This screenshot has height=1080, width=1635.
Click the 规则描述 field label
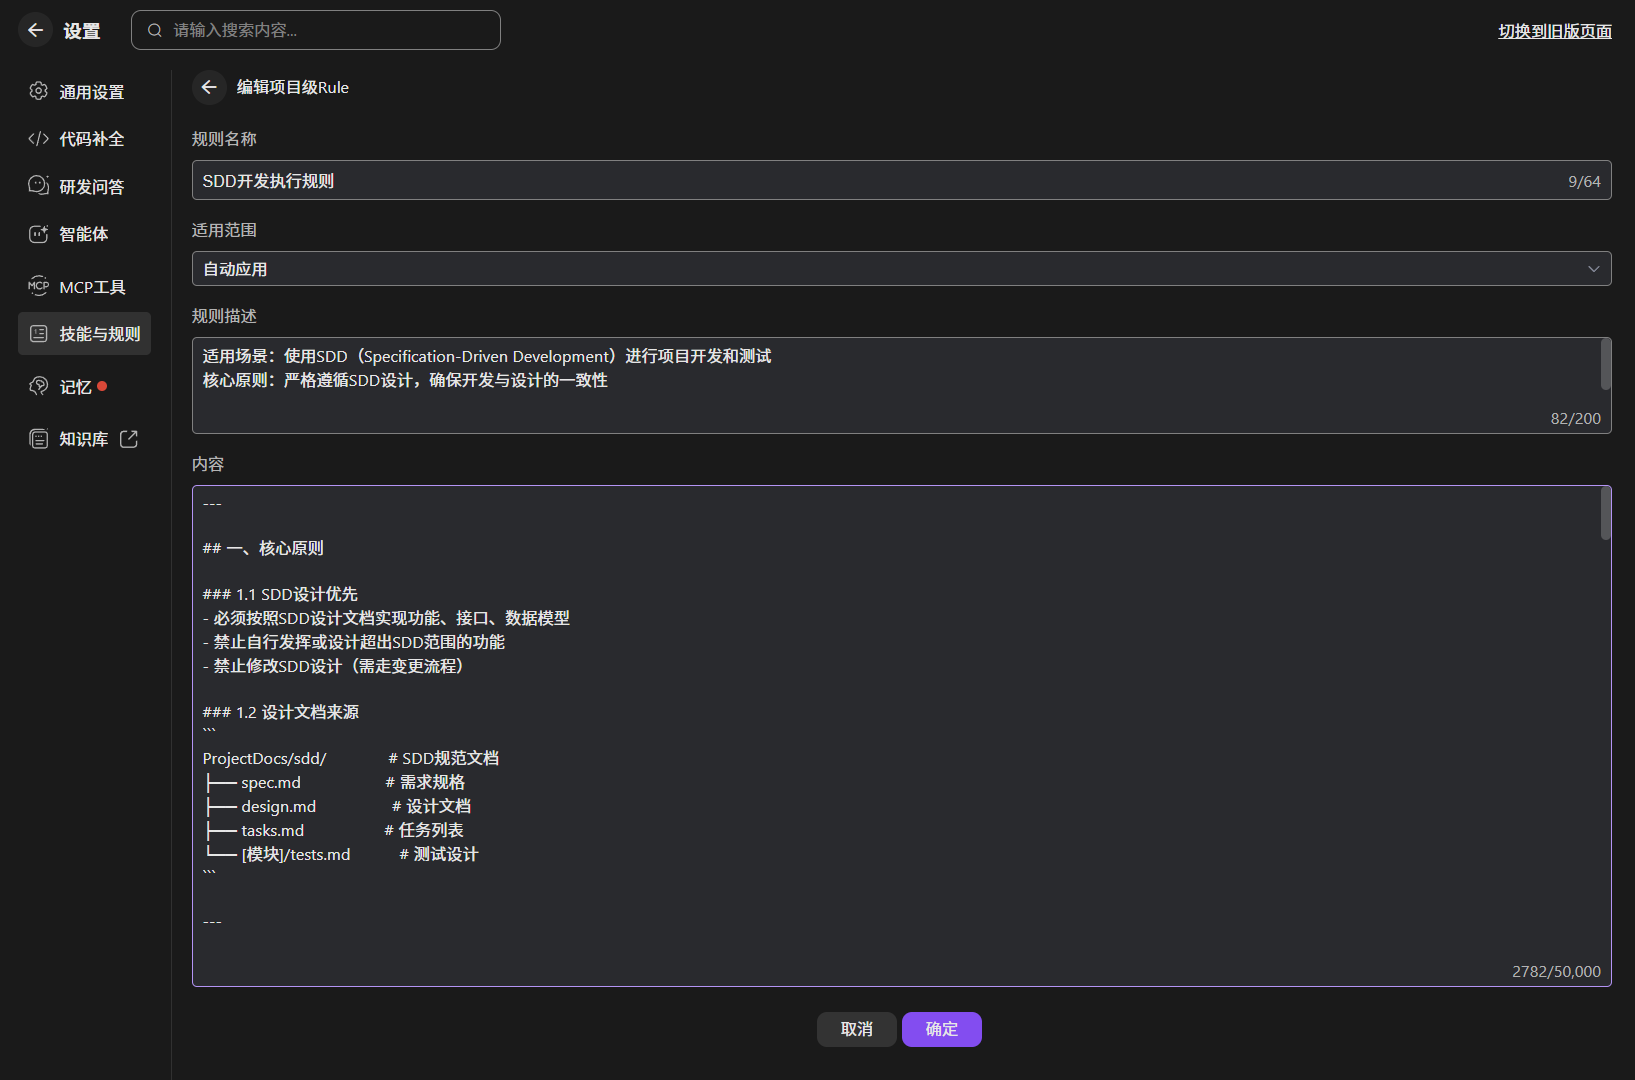224,316
